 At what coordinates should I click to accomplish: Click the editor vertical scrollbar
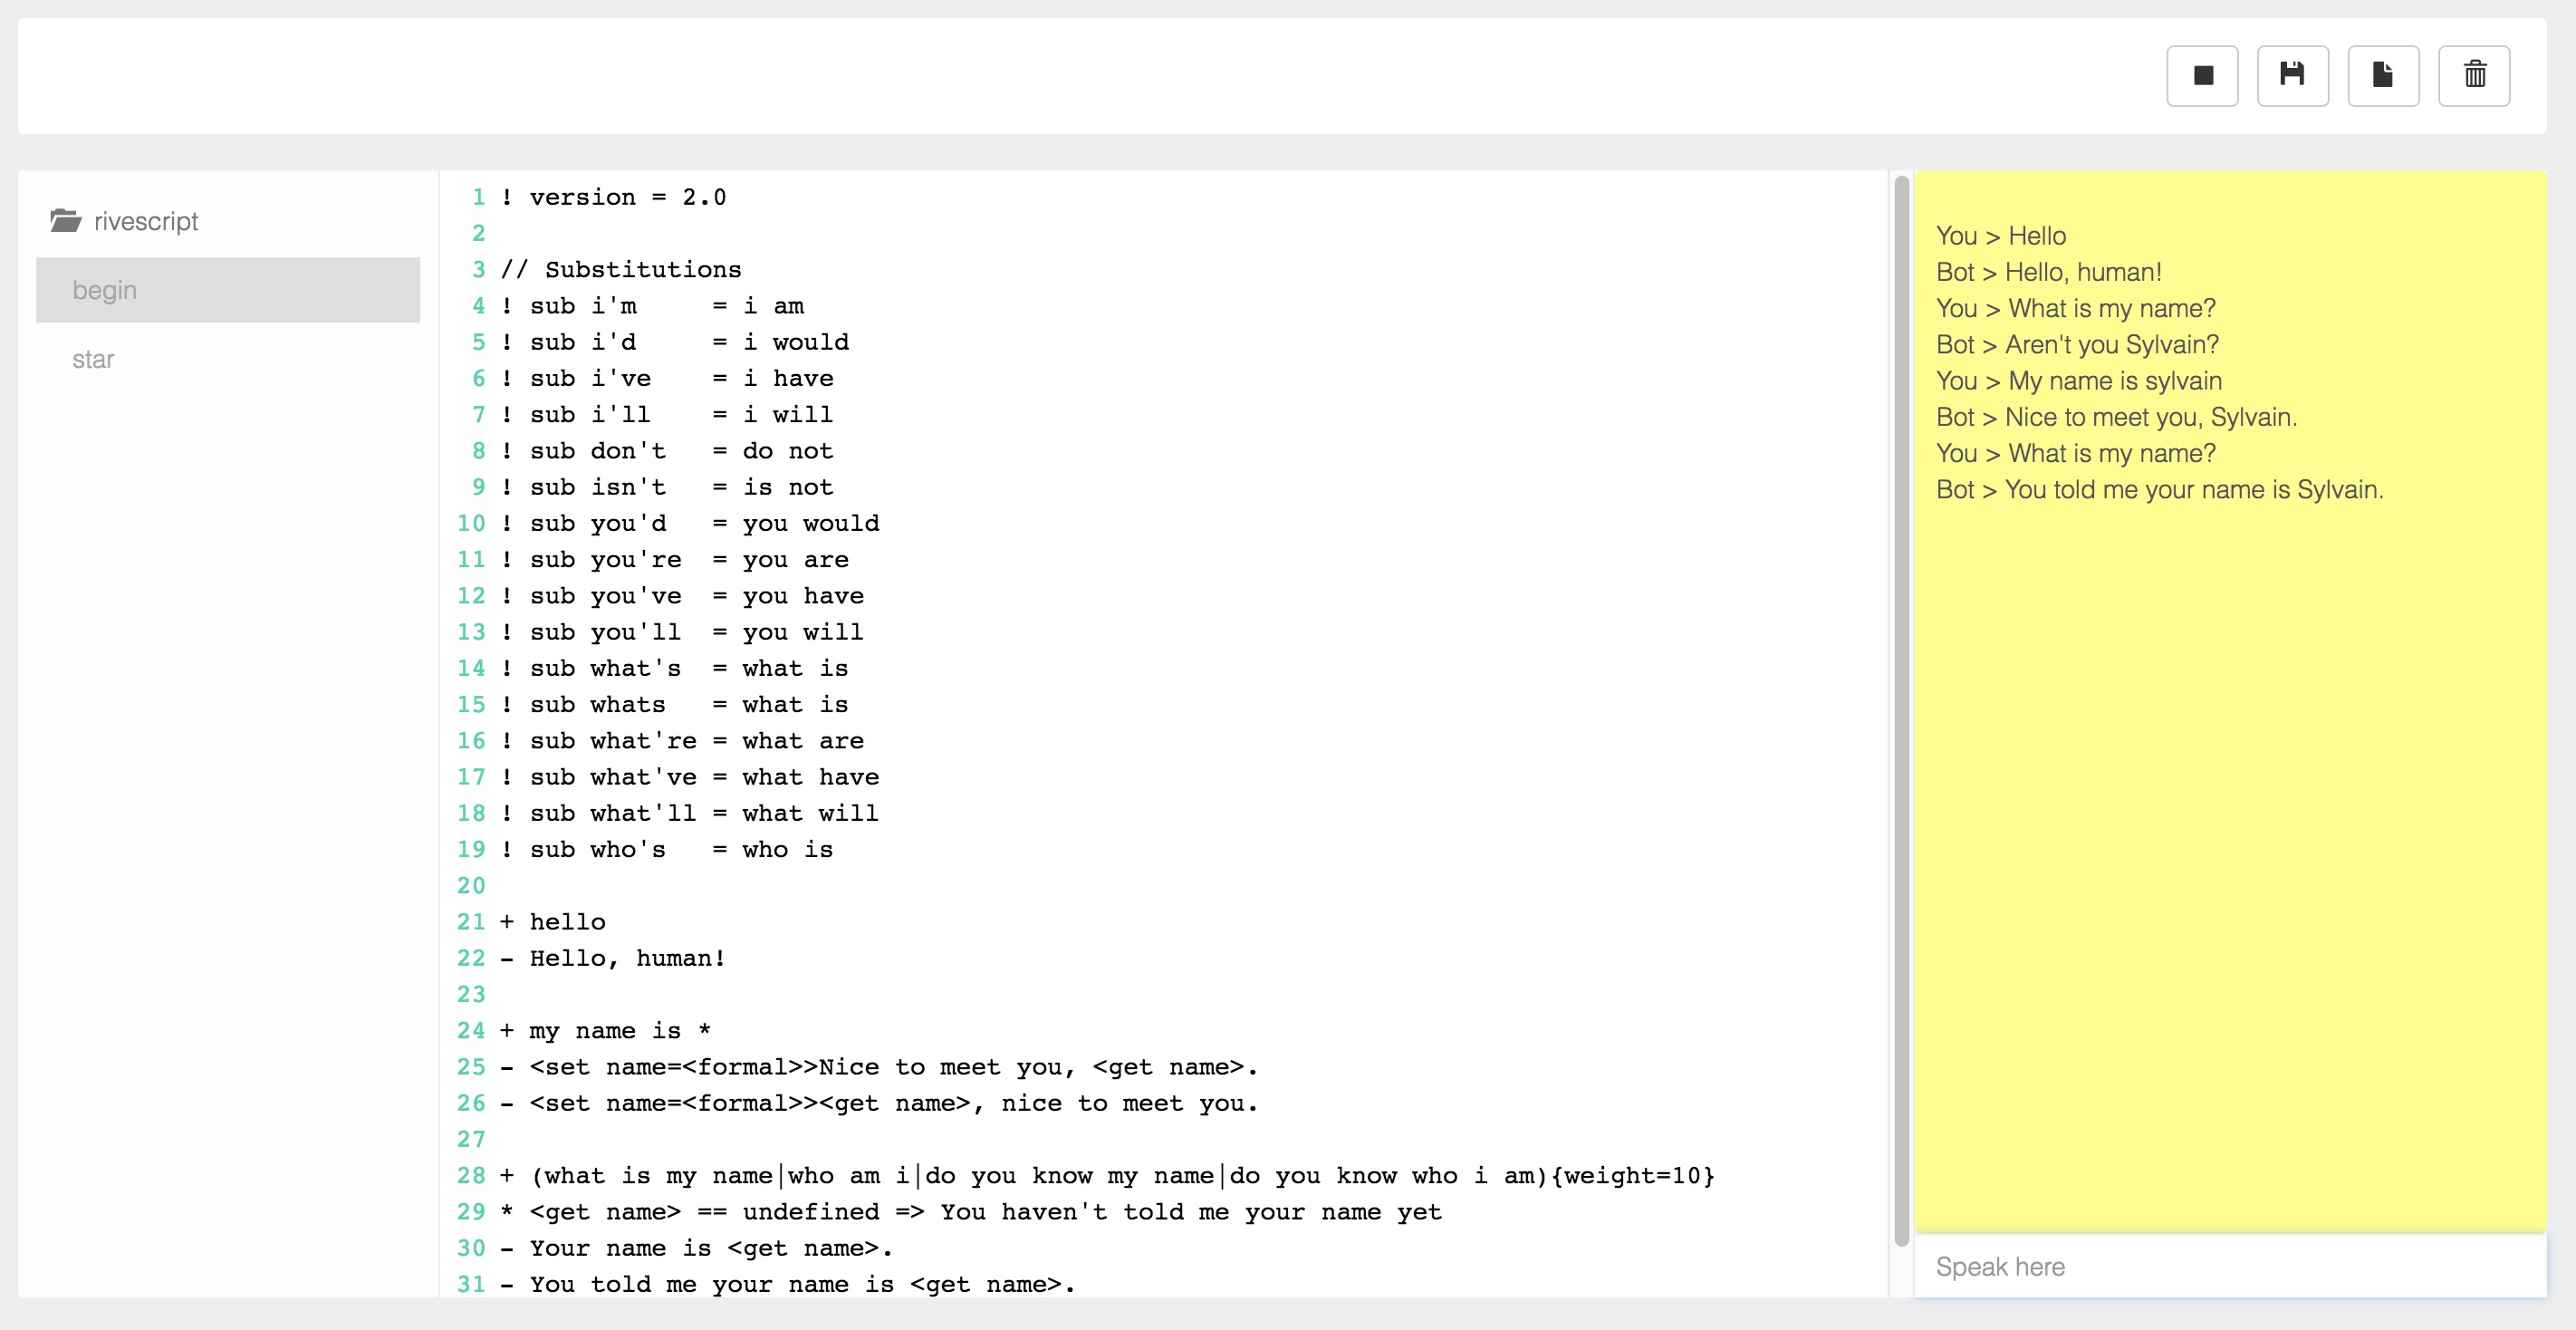[1901, 710]
